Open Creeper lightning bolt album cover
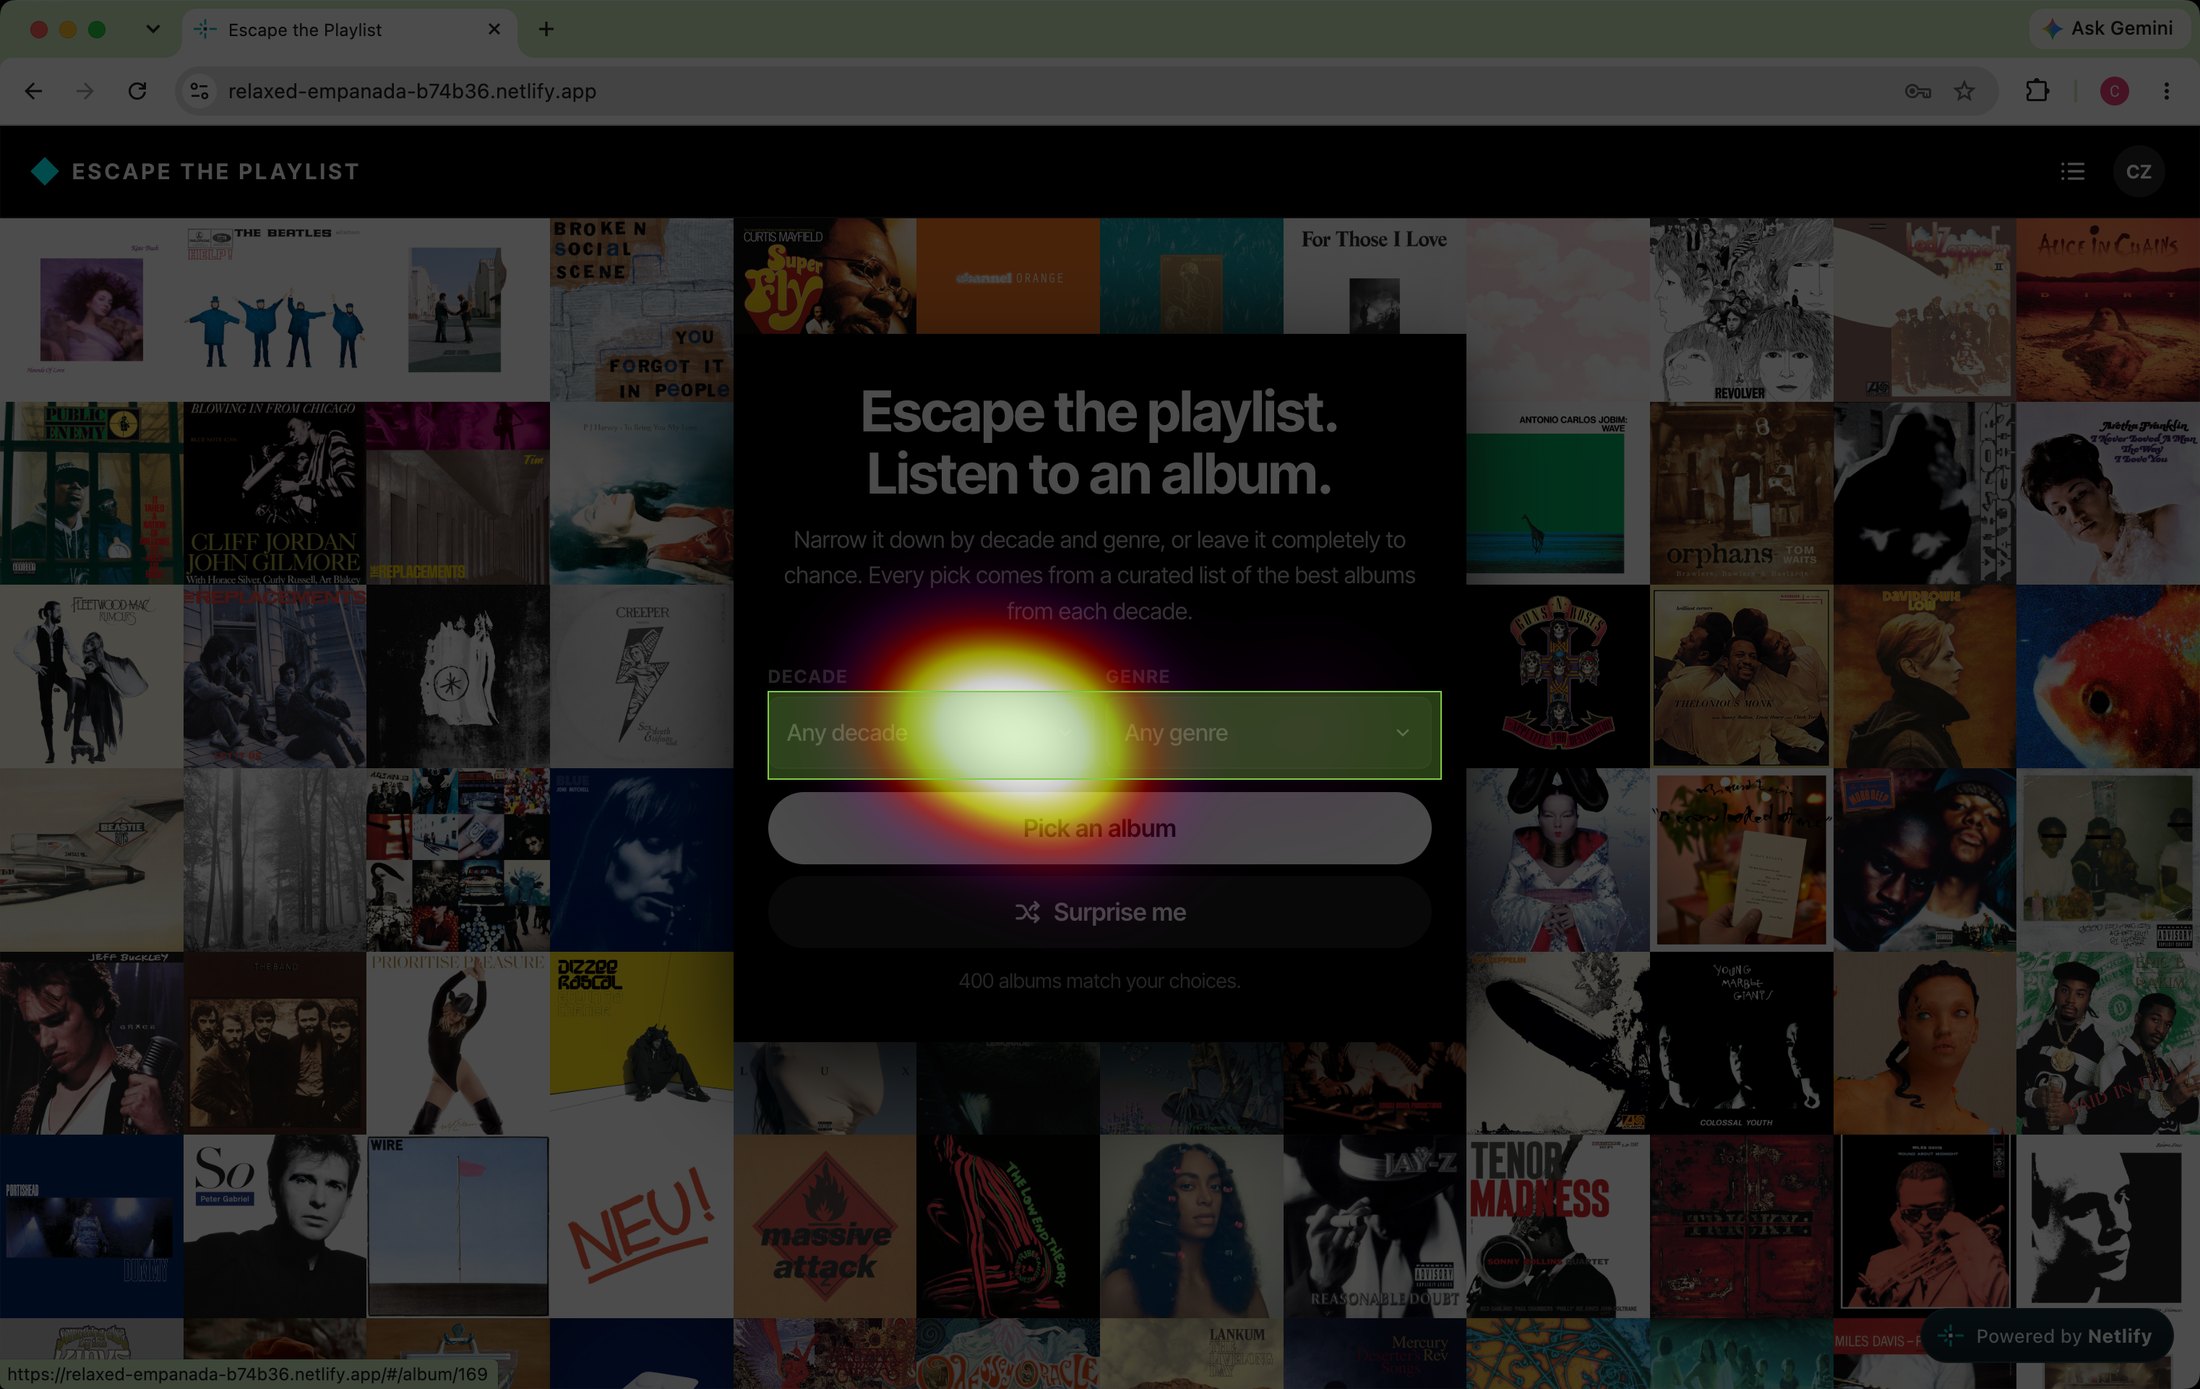Viewport: 2200px width, 1389px height. click(x=641, y=676)
